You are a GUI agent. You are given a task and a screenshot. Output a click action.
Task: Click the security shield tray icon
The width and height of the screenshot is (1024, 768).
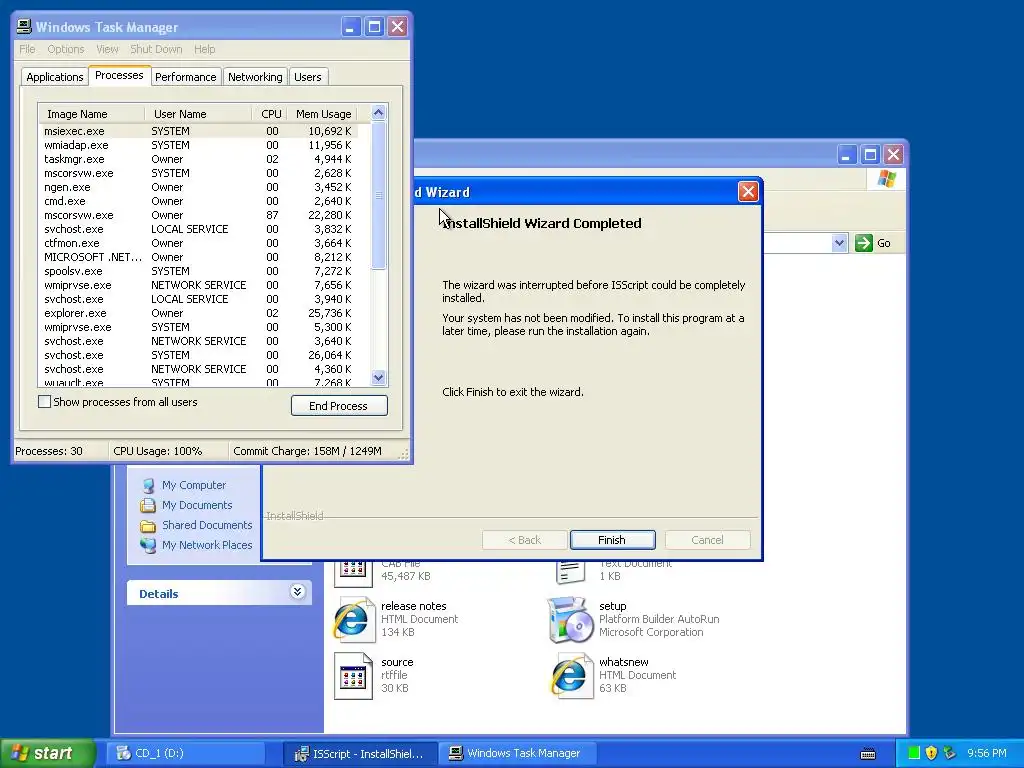point(931,753)
